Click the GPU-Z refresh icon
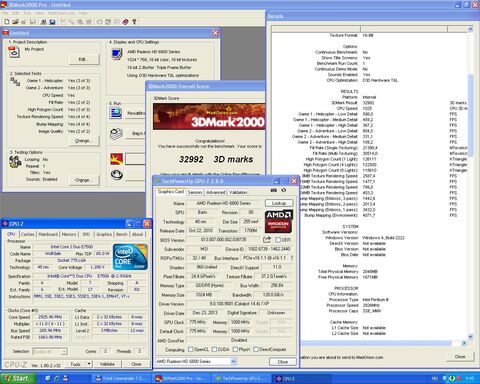 pos(284,190)
